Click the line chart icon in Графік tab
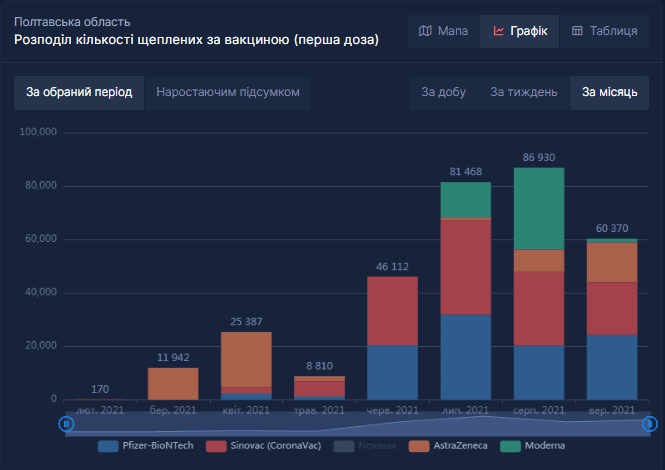Image resolution: width=665 pixels, height=470 pixels. (x=498, y=31)
